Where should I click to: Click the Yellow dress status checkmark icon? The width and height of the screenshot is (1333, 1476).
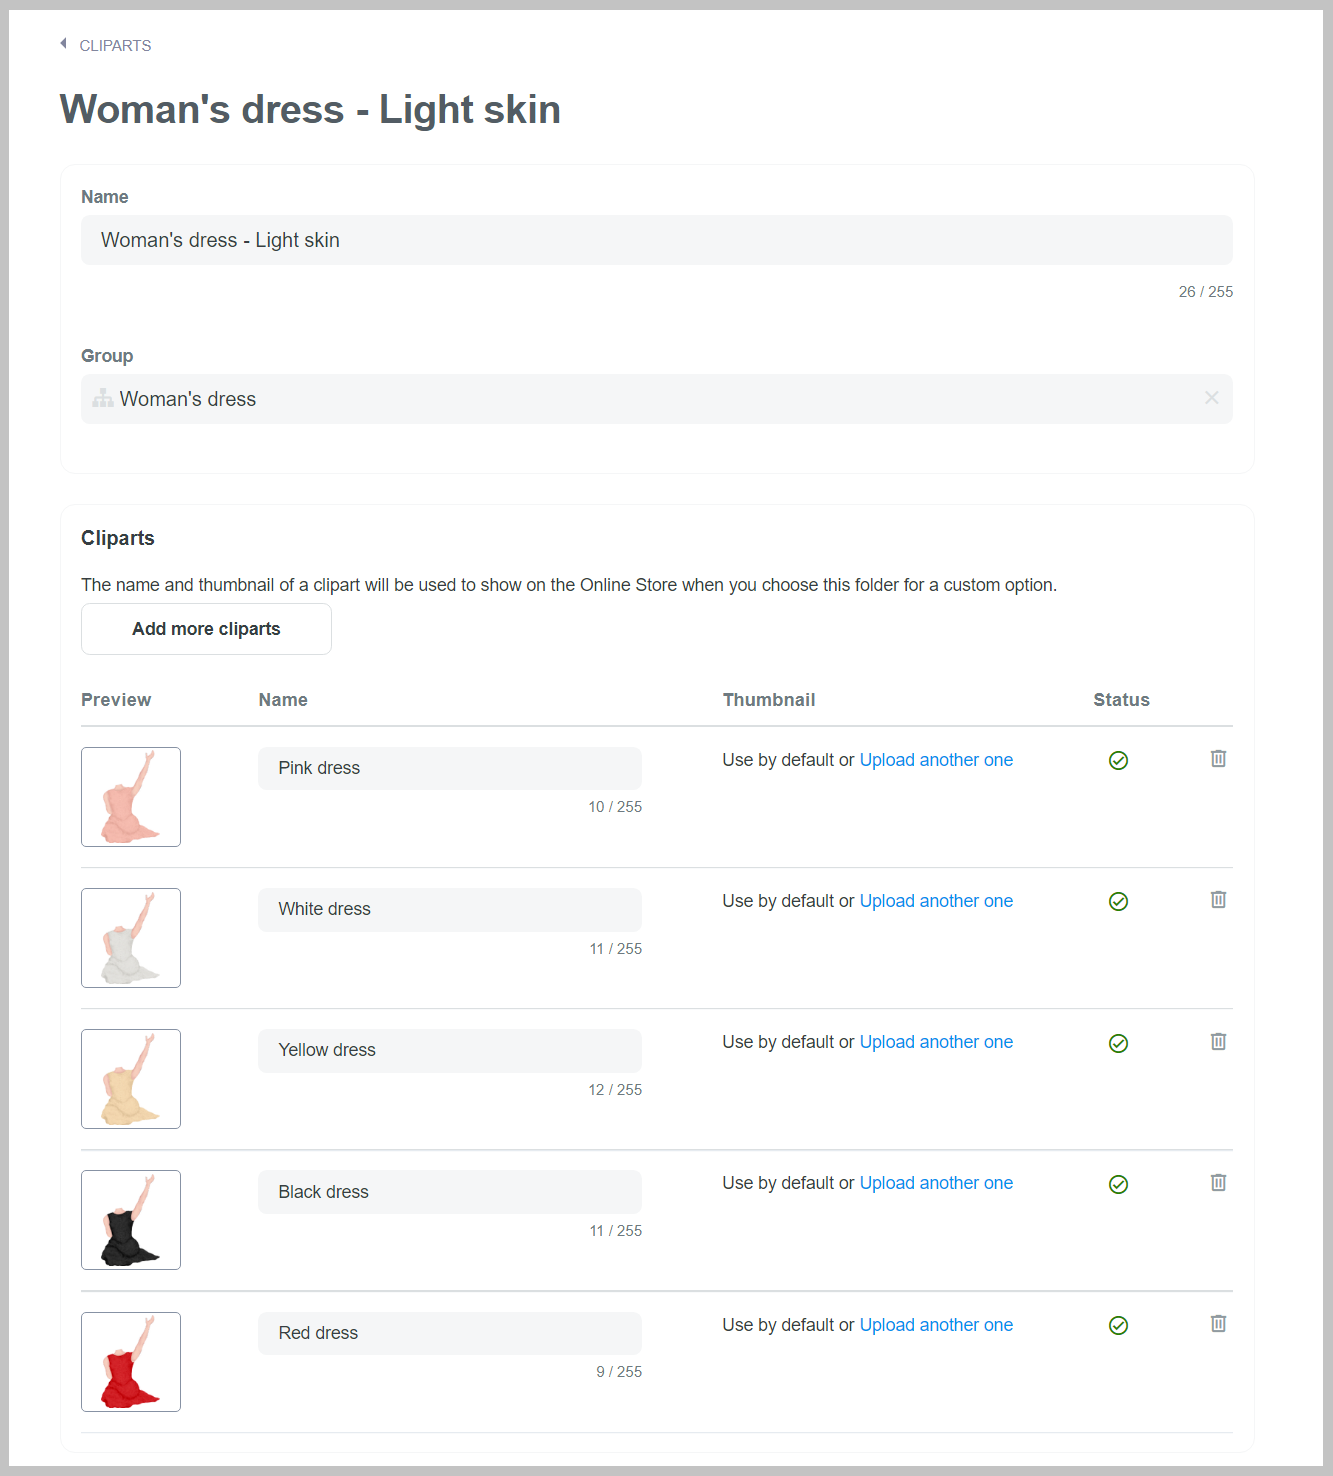[x=1119, y=1043]
